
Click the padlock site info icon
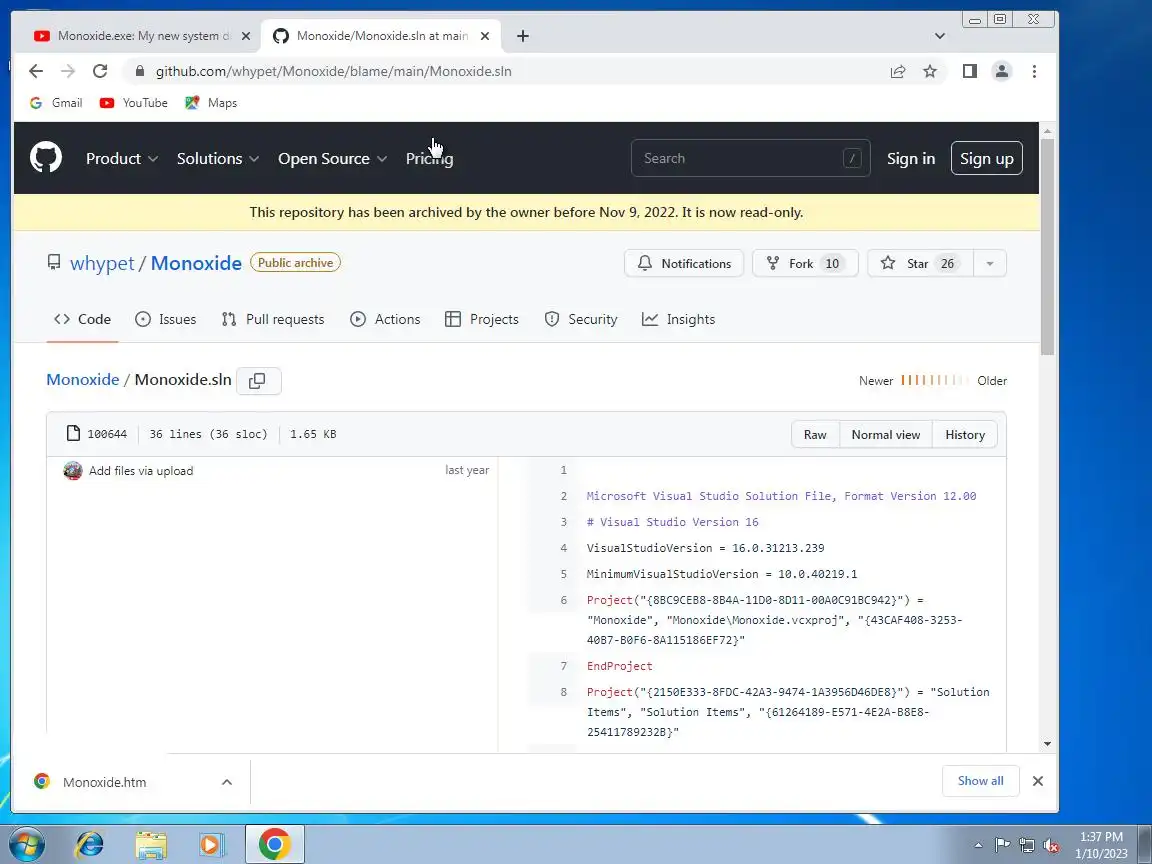(x=140, y=71)
